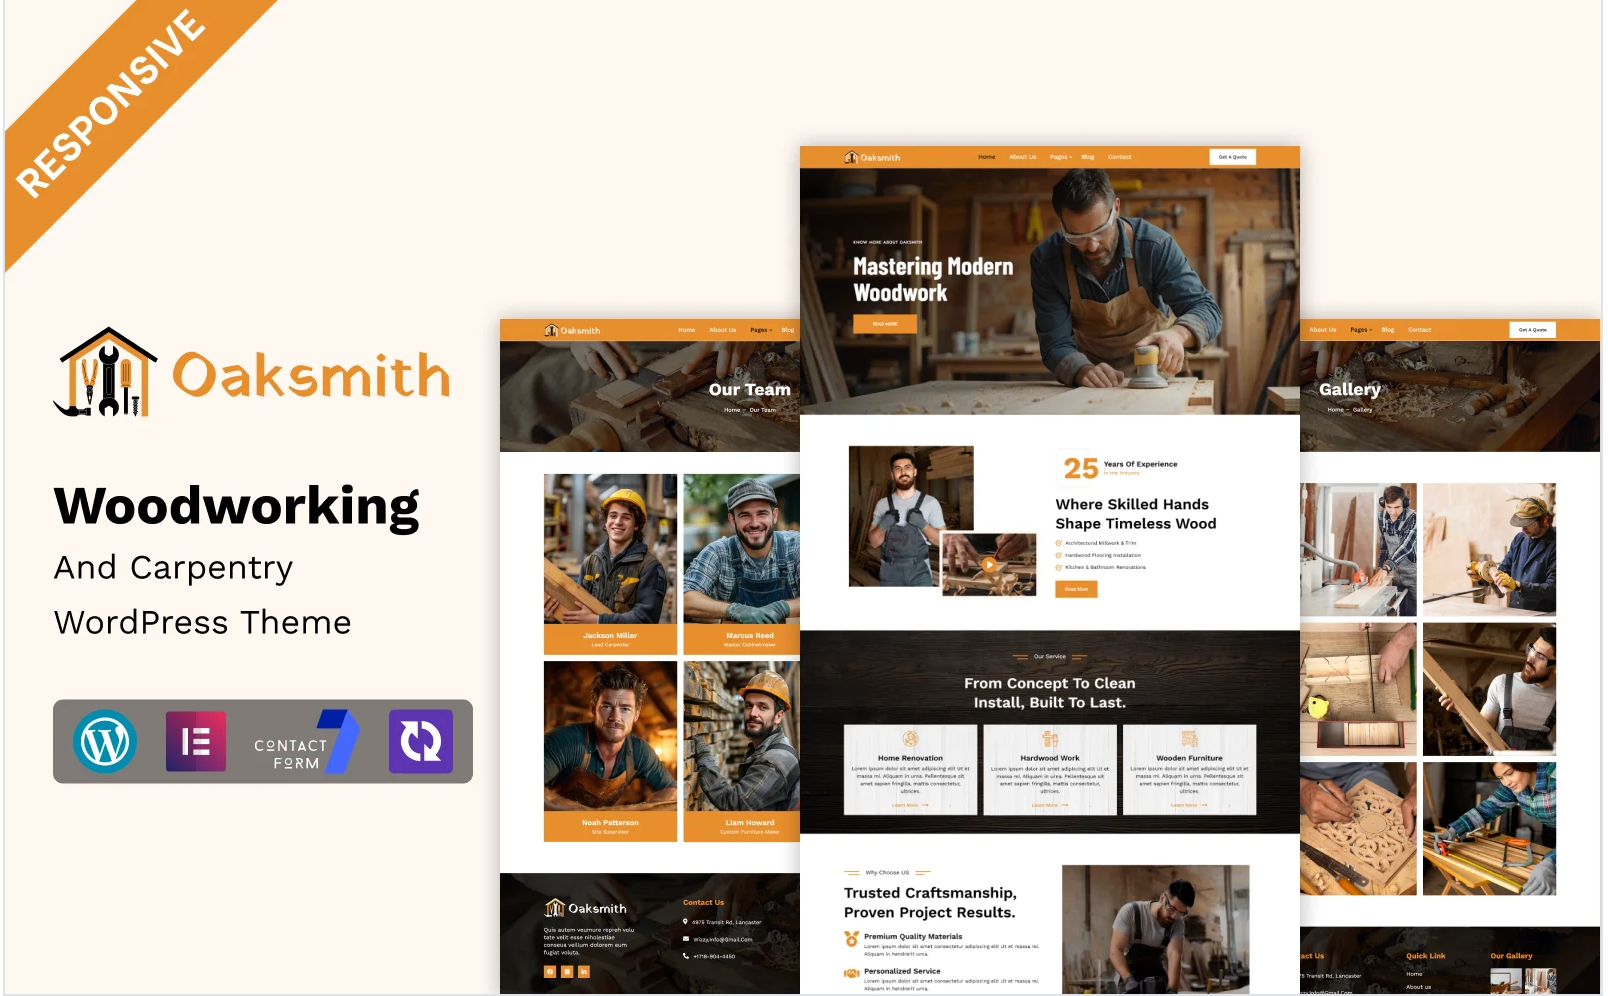The height and width of the screenshot is (996, 1608).
Task: Click the 'Contact Us' footer heading on team page
Action: click(704, 903)
